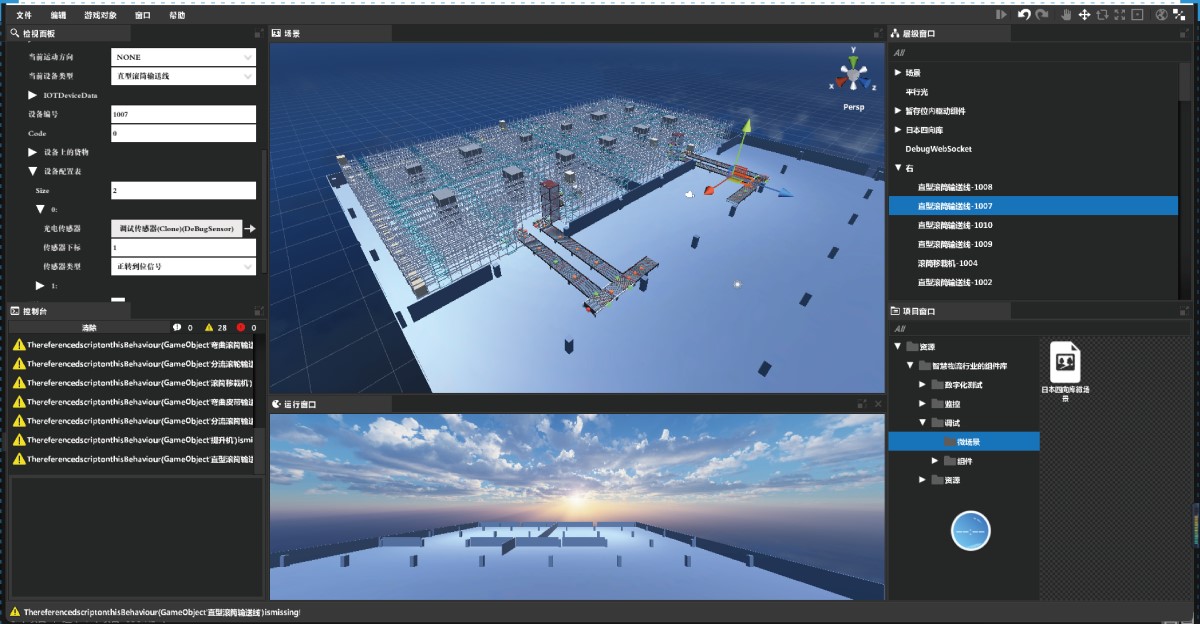
Task: Click the undo arrow icon
Action: 1024,15
